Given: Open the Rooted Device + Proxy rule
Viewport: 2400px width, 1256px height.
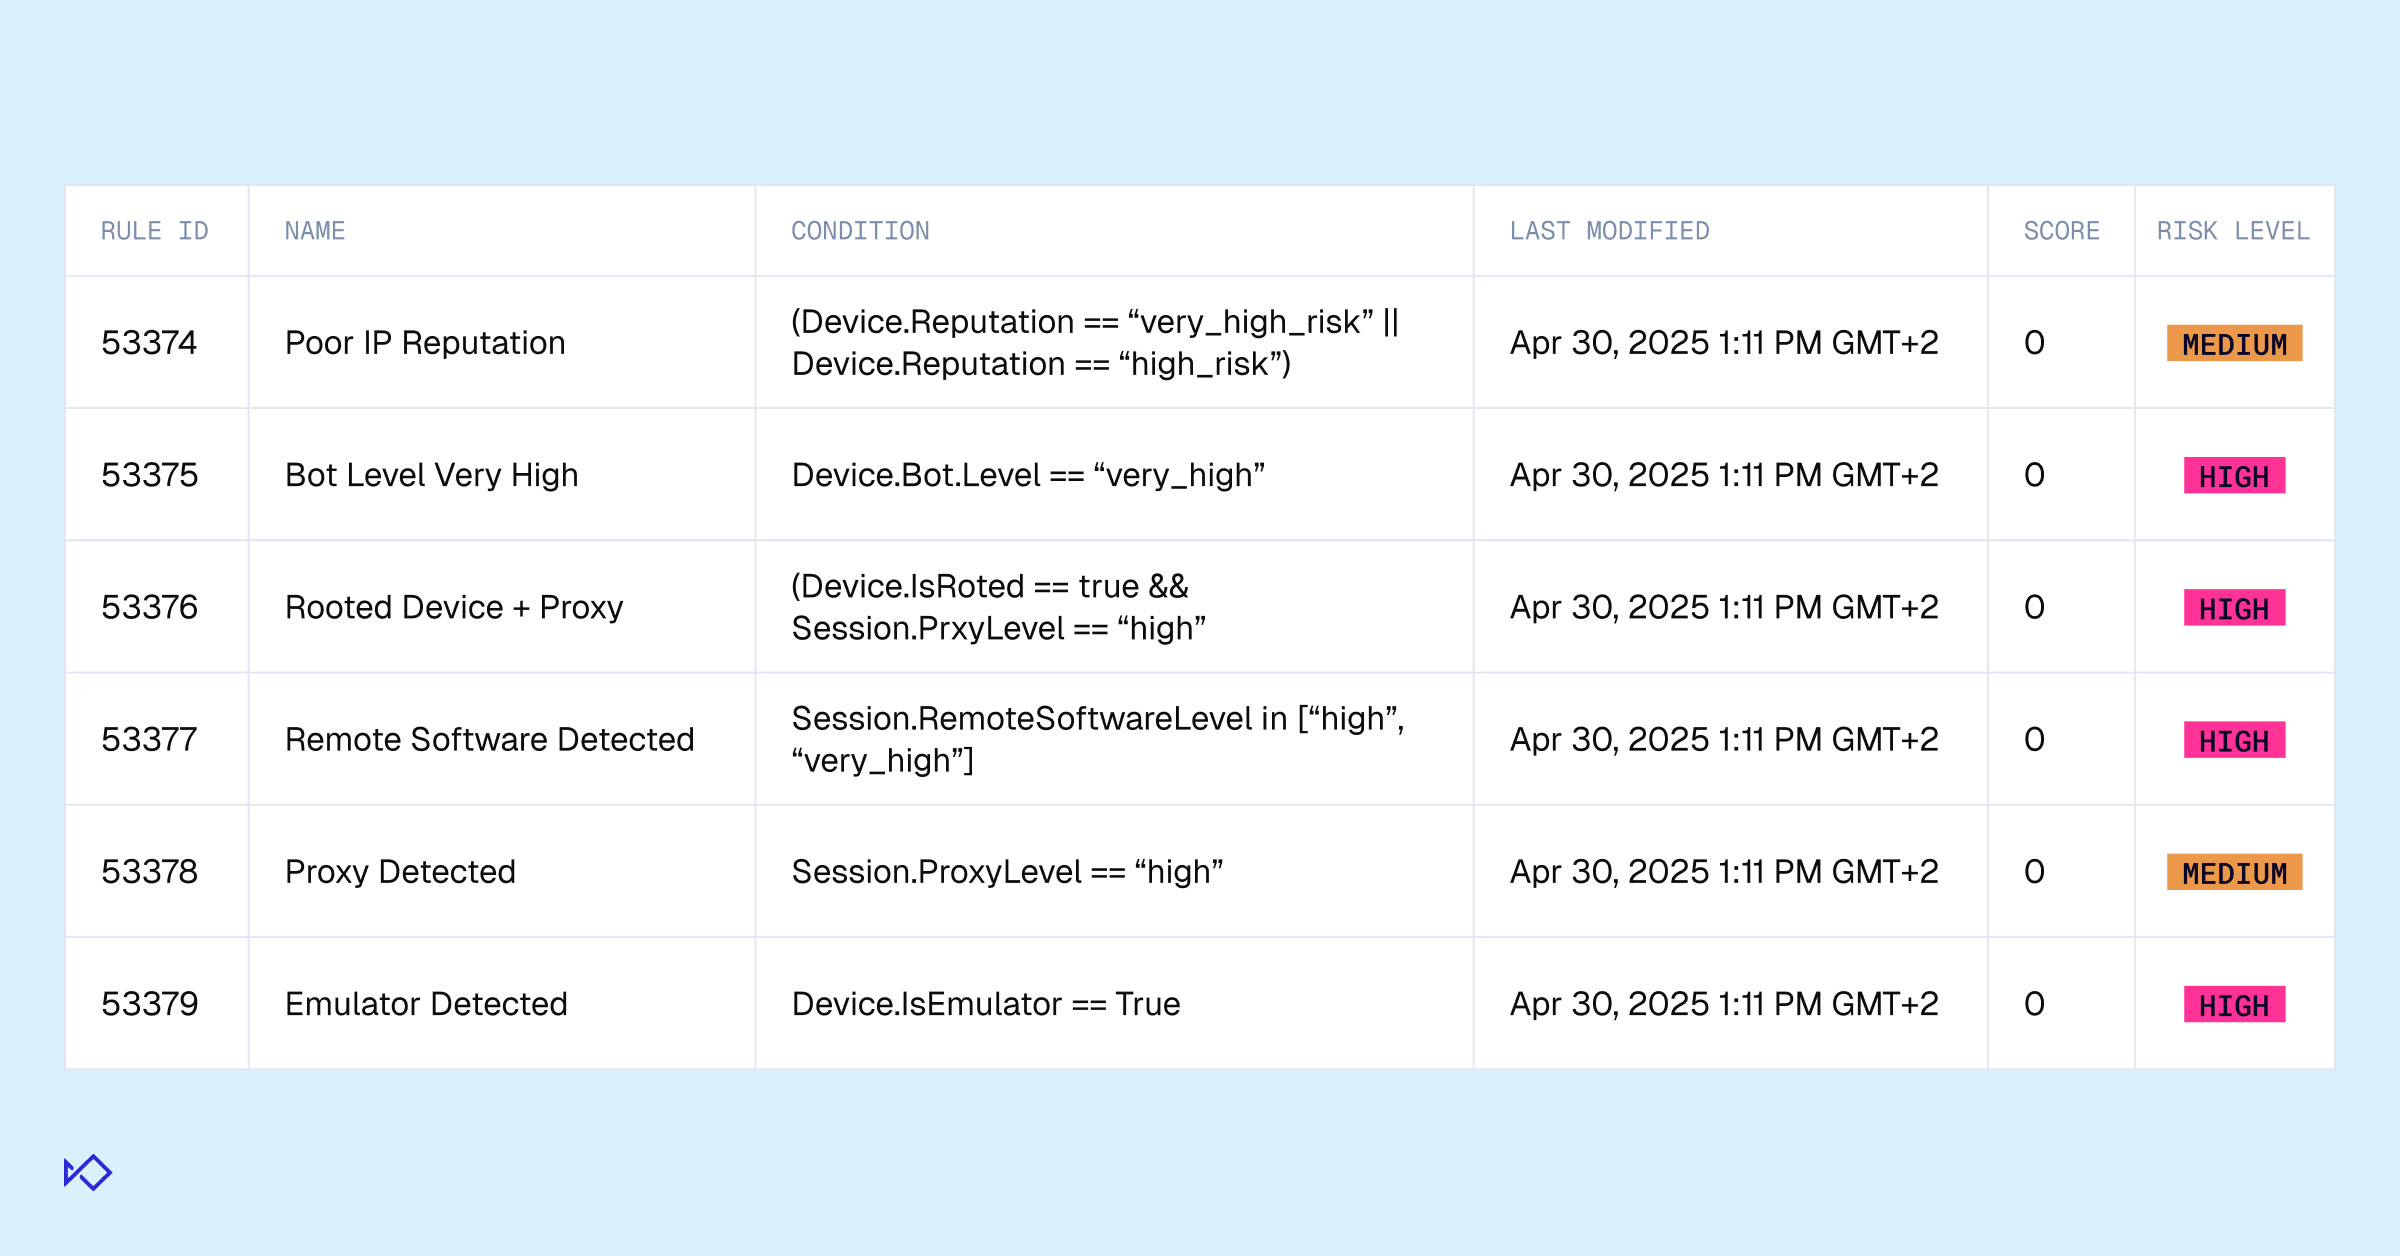Looking at the screenshot, I should (454, 607).
